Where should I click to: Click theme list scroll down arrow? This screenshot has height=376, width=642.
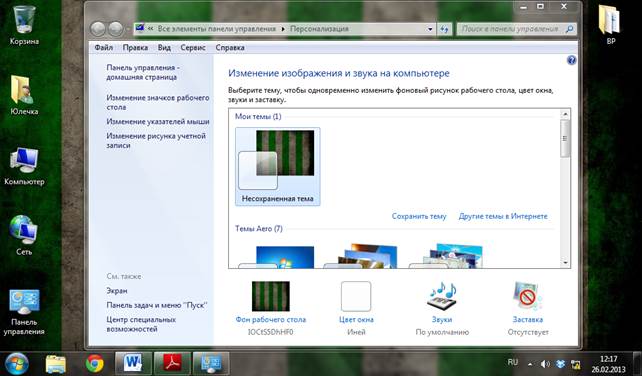(565, 263)
